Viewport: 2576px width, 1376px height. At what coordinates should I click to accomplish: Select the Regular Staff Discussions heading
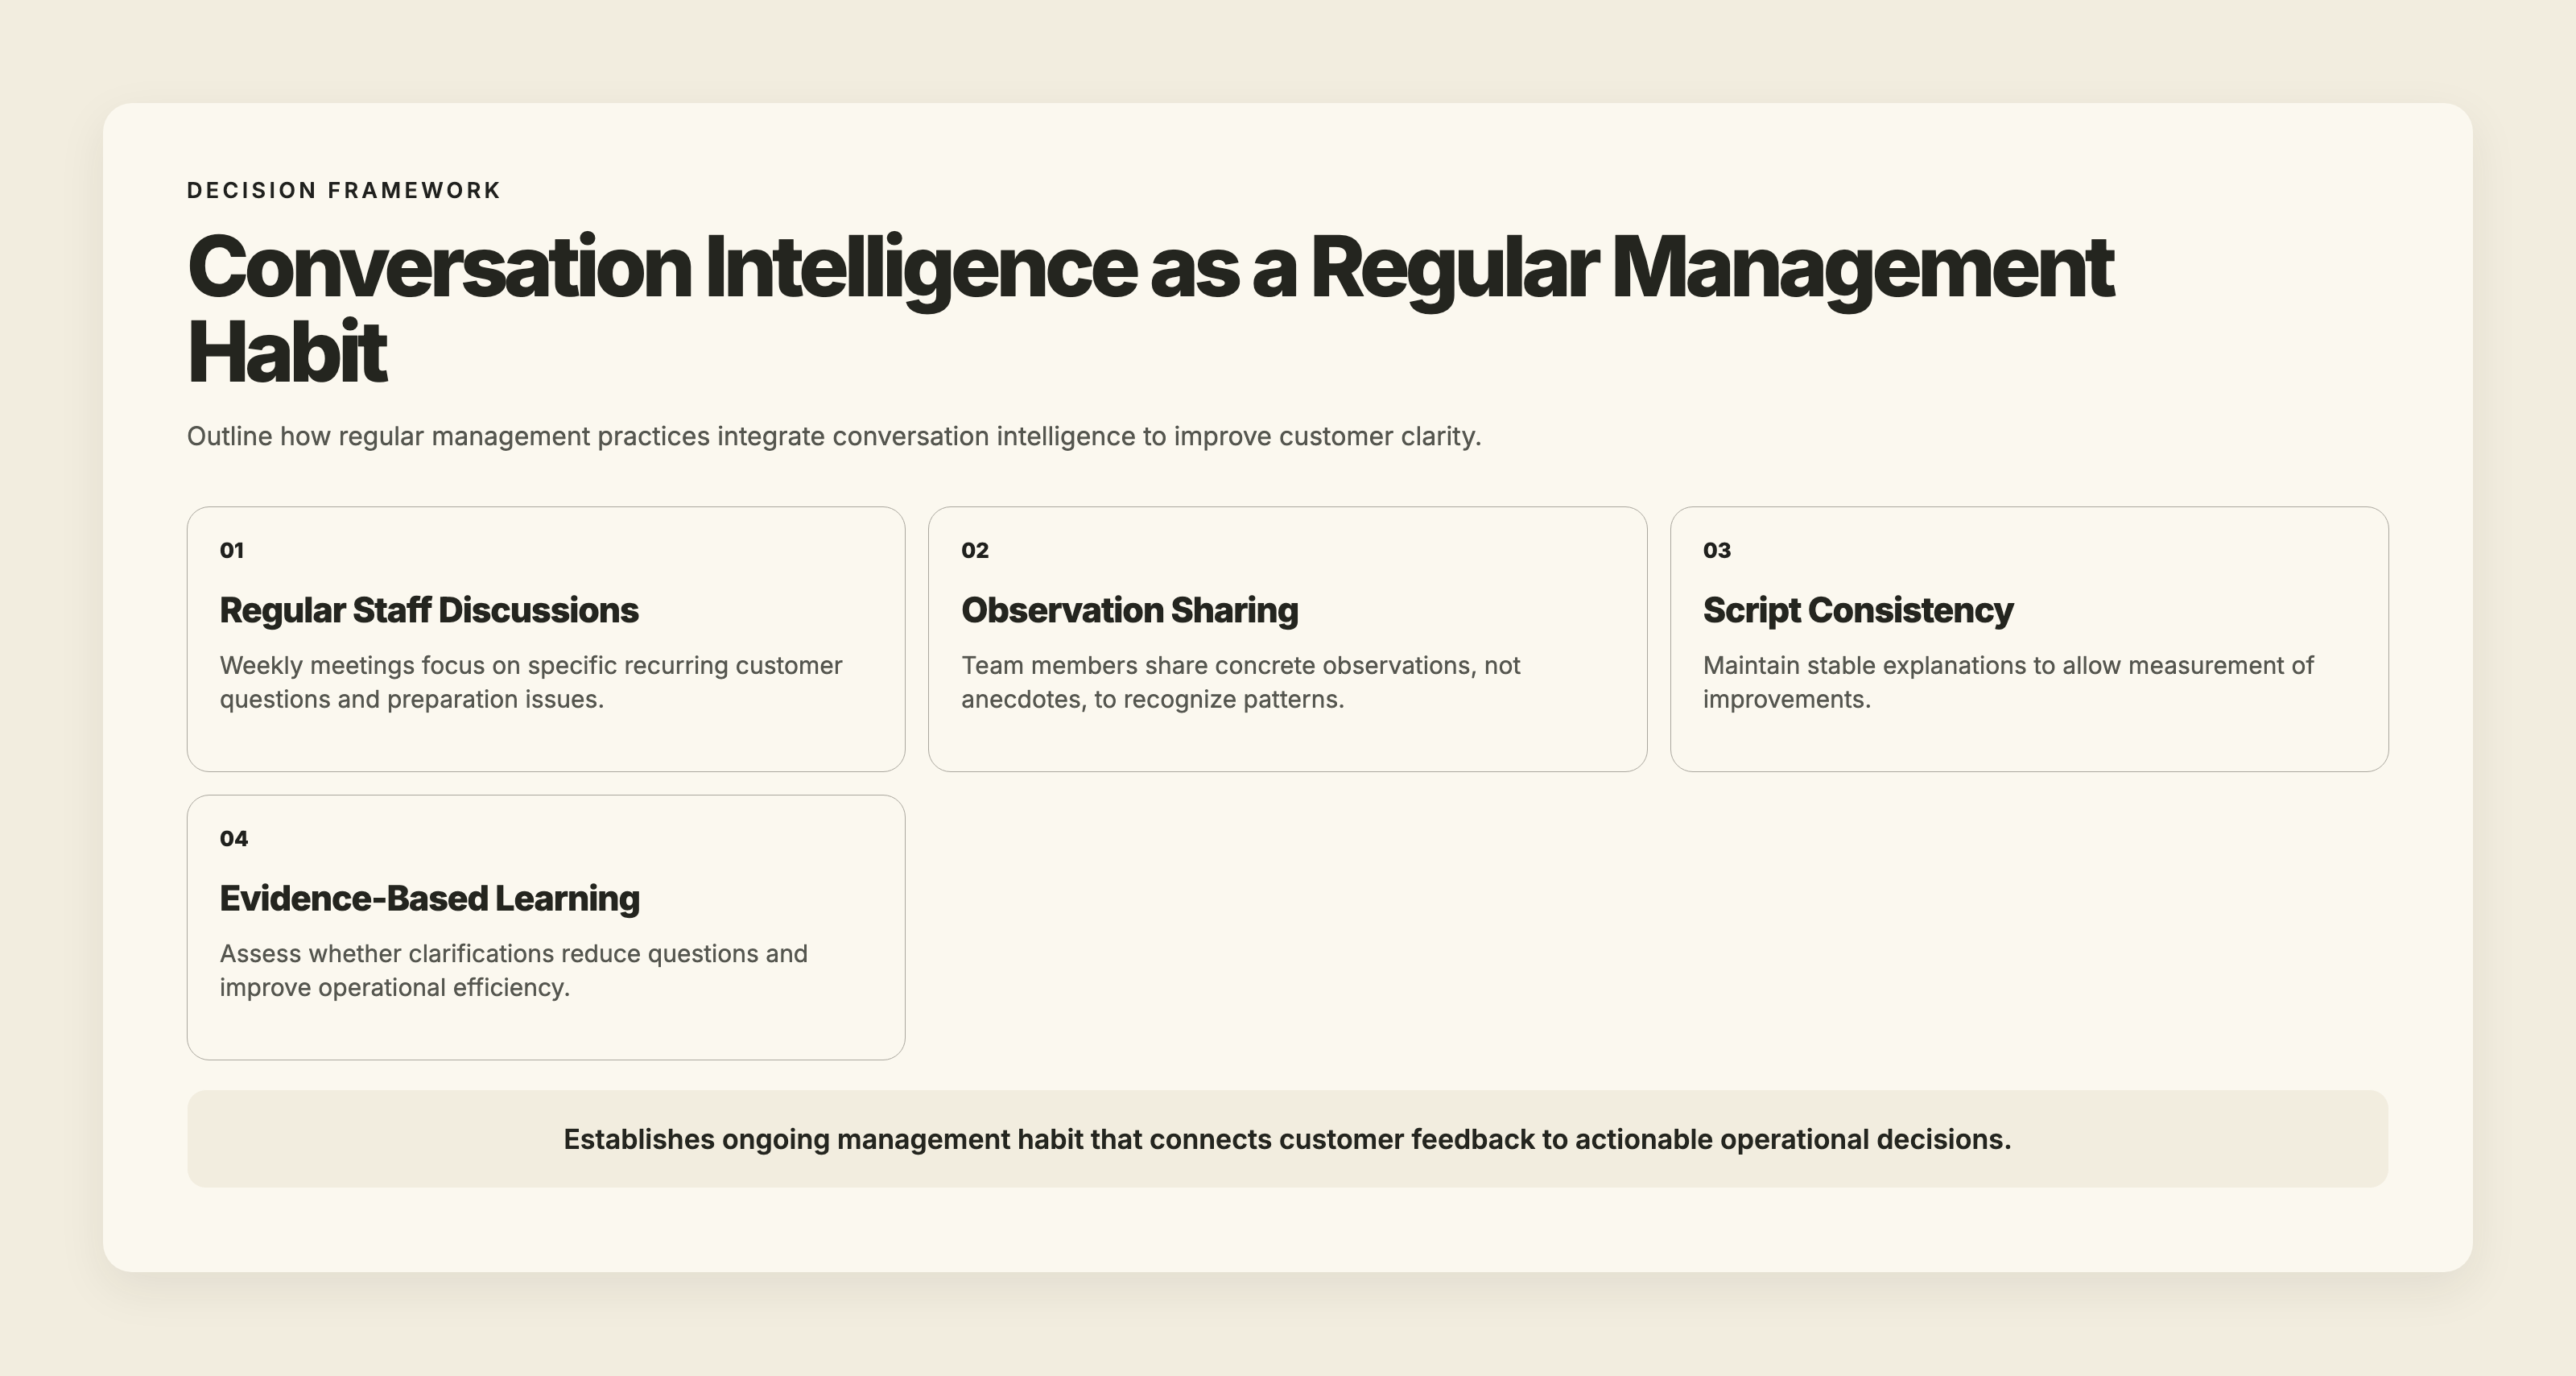click(x=429, y=610)
